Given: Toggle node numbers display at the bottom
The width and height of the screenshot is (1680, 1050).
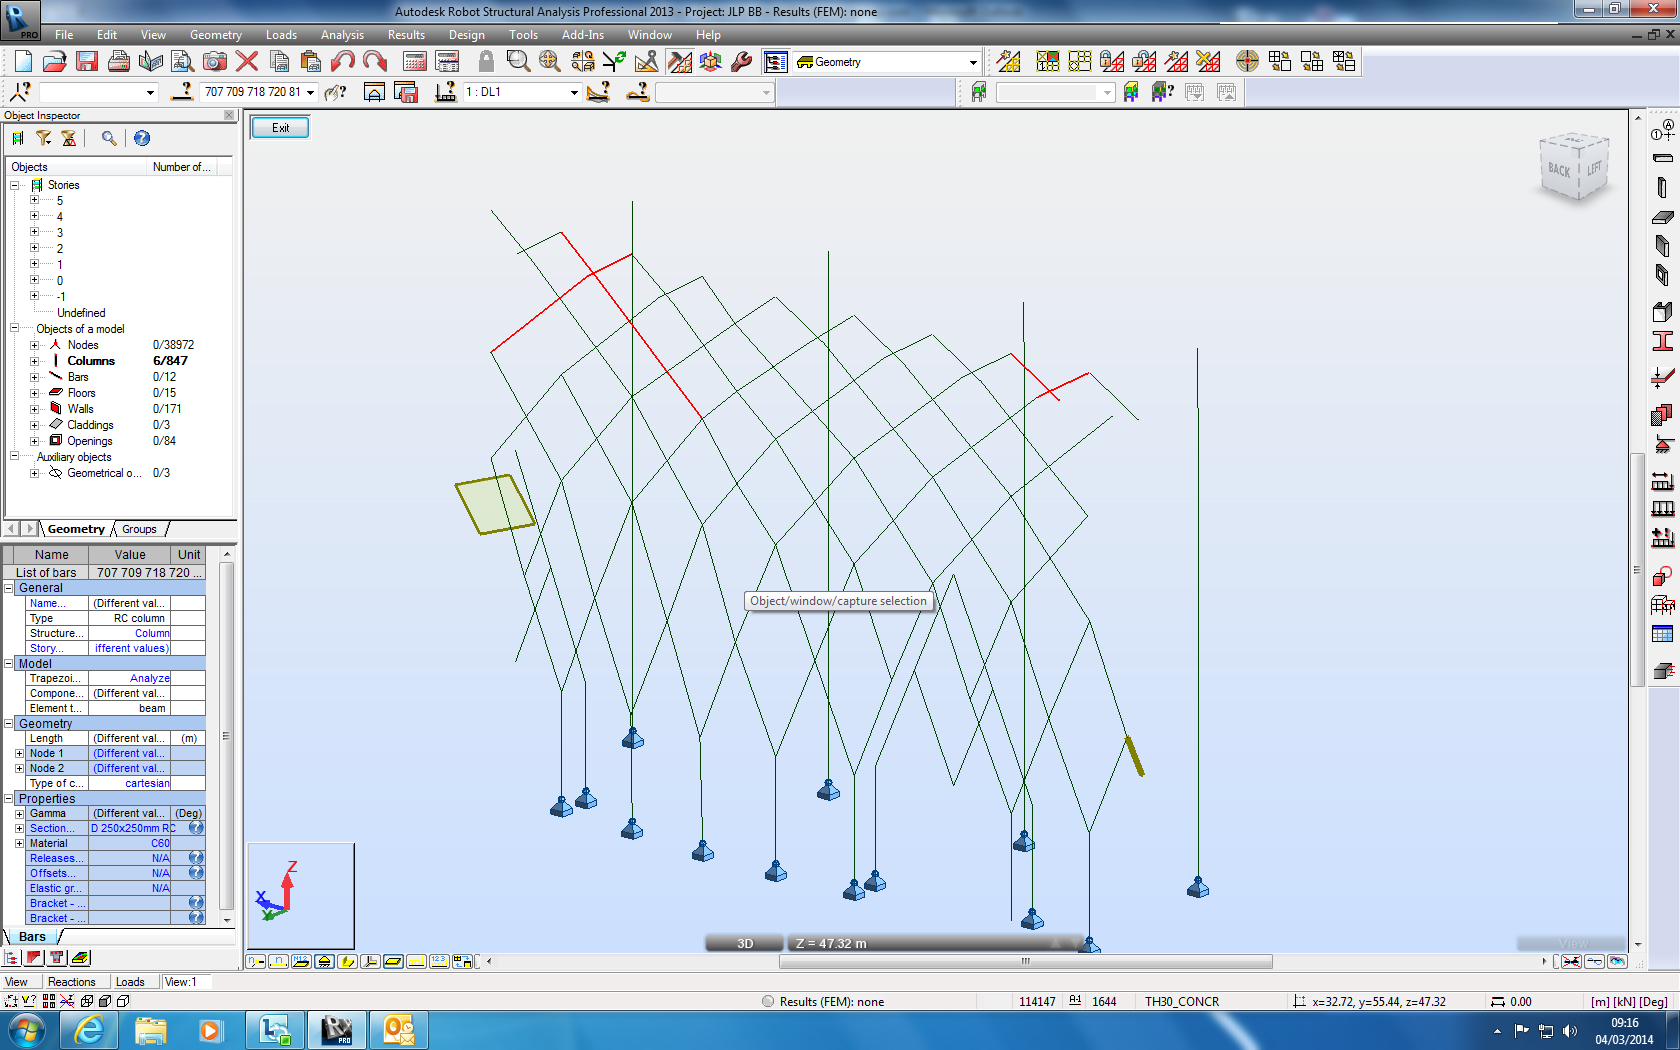Looking at the screenshot, I should pyautogui.click(x=256, y=961).
